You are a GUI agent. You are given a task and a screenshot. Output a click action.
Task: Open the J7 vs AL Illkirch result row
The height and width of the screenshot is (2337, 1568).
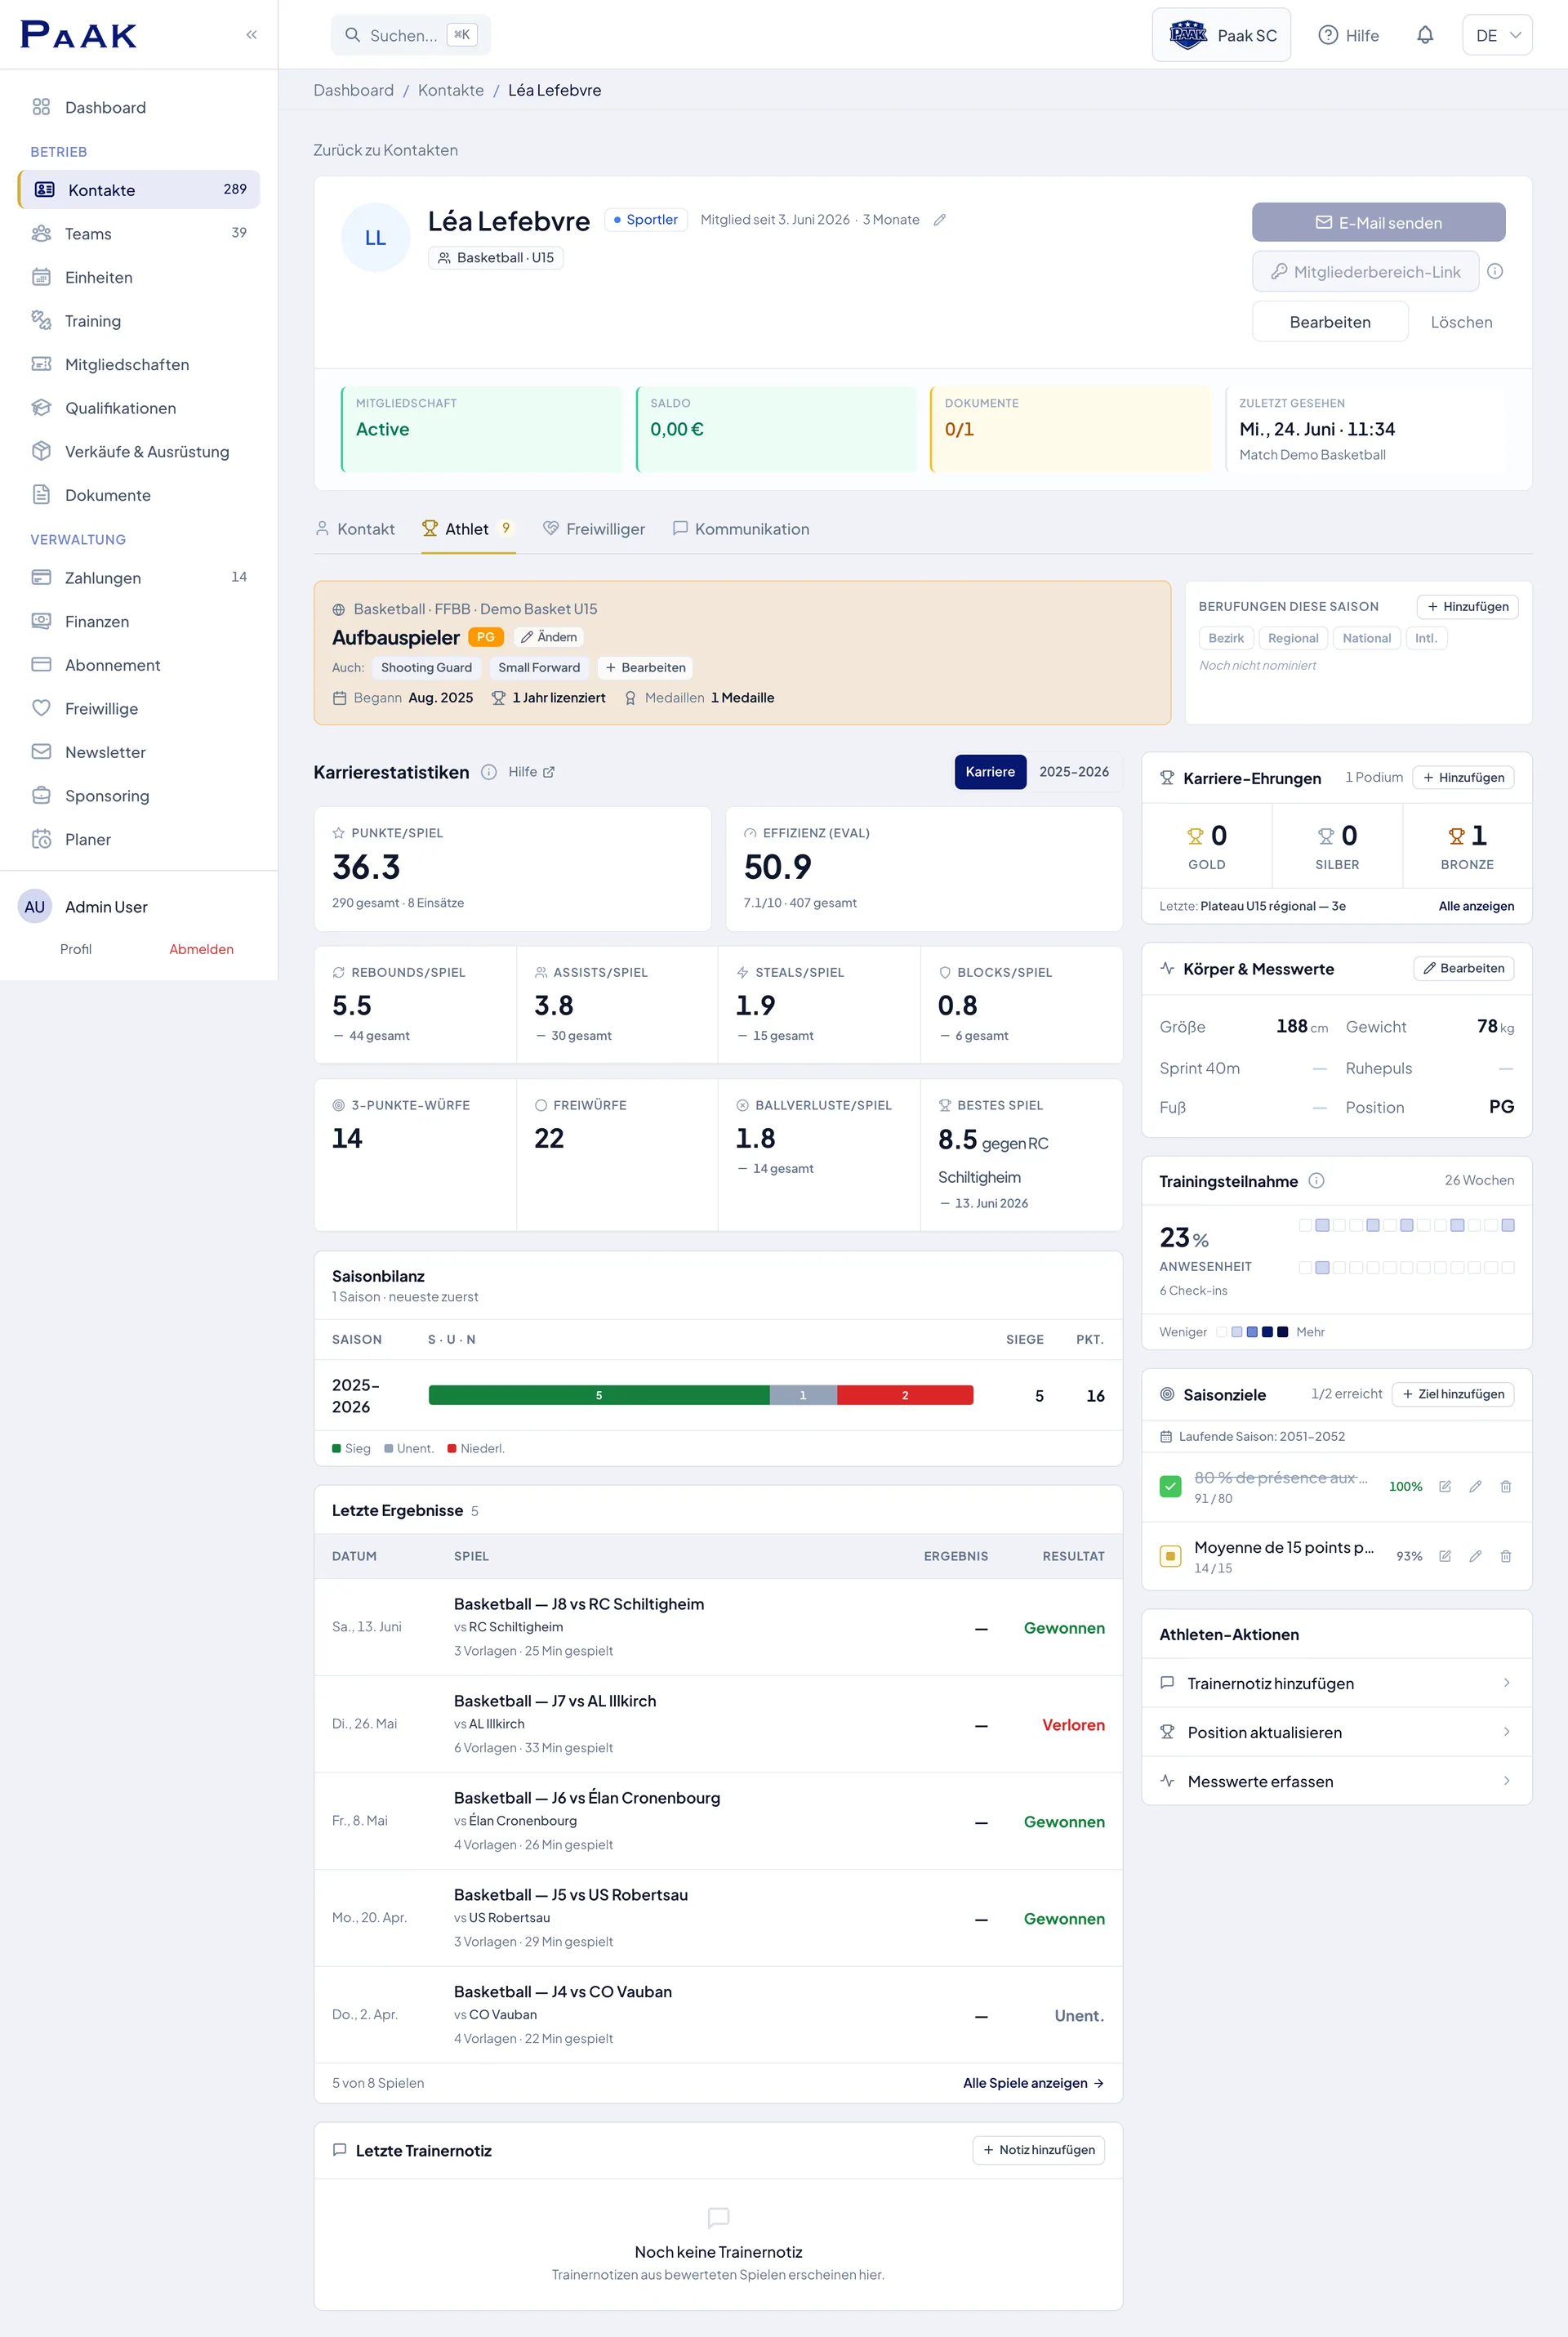pyautogui.click(x=718, y=1724)
